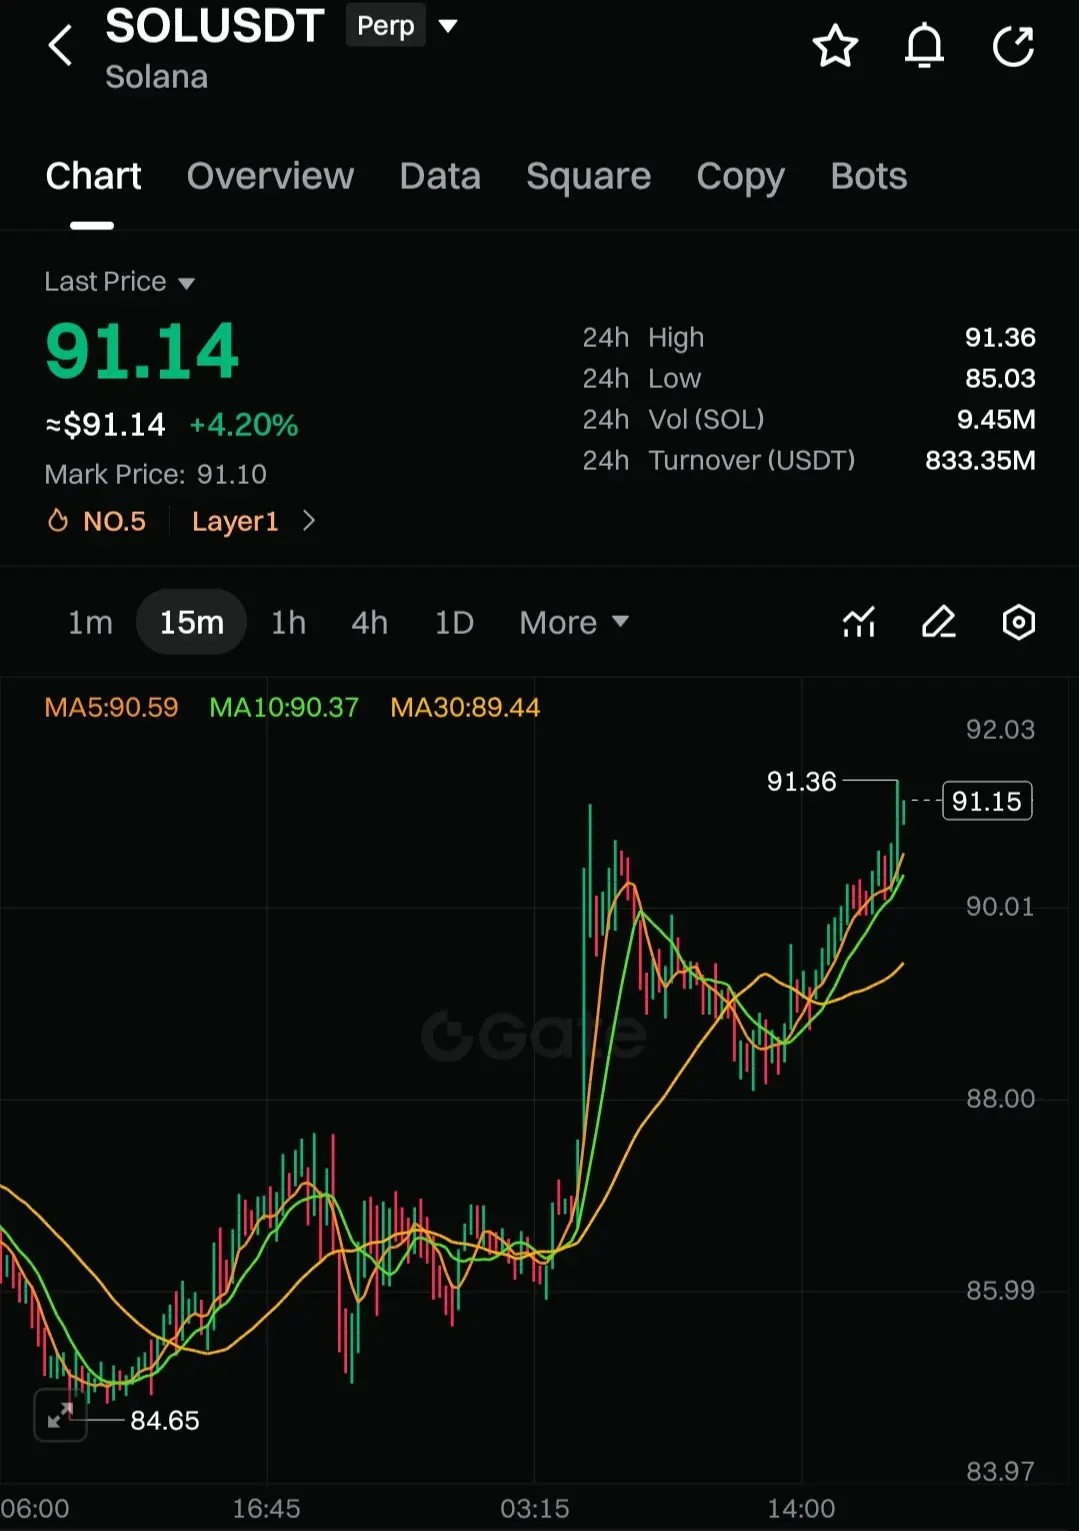Tap the MA10:90.37 indicator label
1079x1531 pixels.
click(x=284, y=707)
